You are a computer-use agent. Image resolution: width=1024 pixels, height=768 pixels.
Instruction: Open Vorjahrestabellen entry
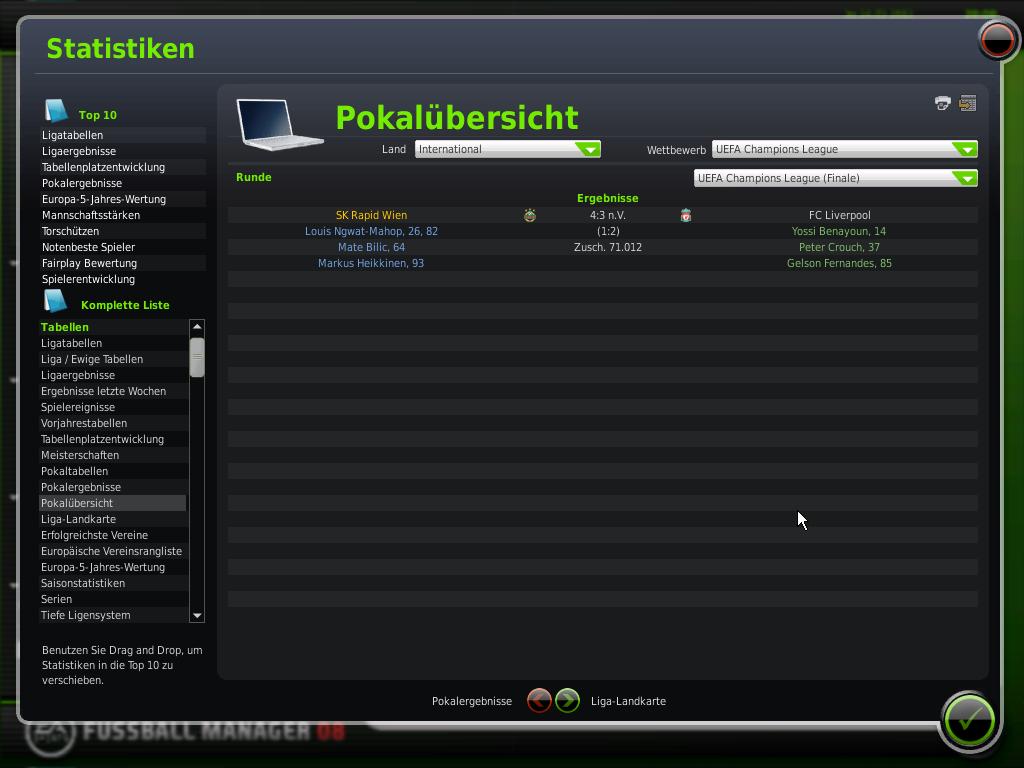pyautogui.click(x=84, y=423)
